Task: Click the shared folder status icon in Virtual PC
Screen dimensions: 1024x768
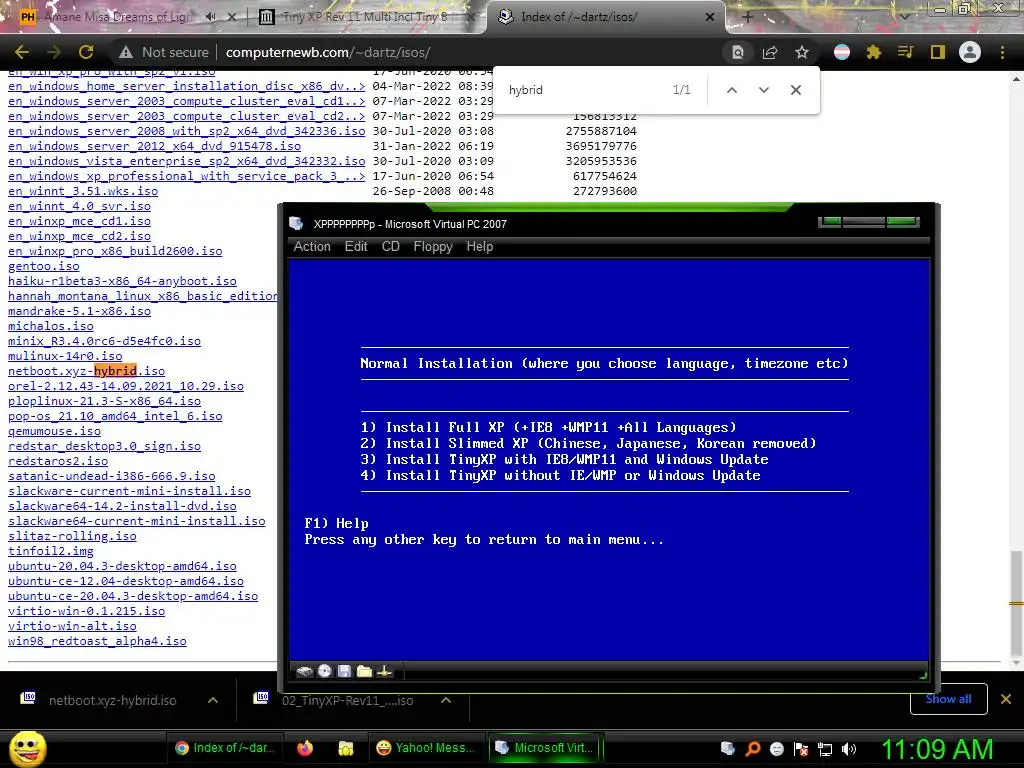Action: coord(364,671)
